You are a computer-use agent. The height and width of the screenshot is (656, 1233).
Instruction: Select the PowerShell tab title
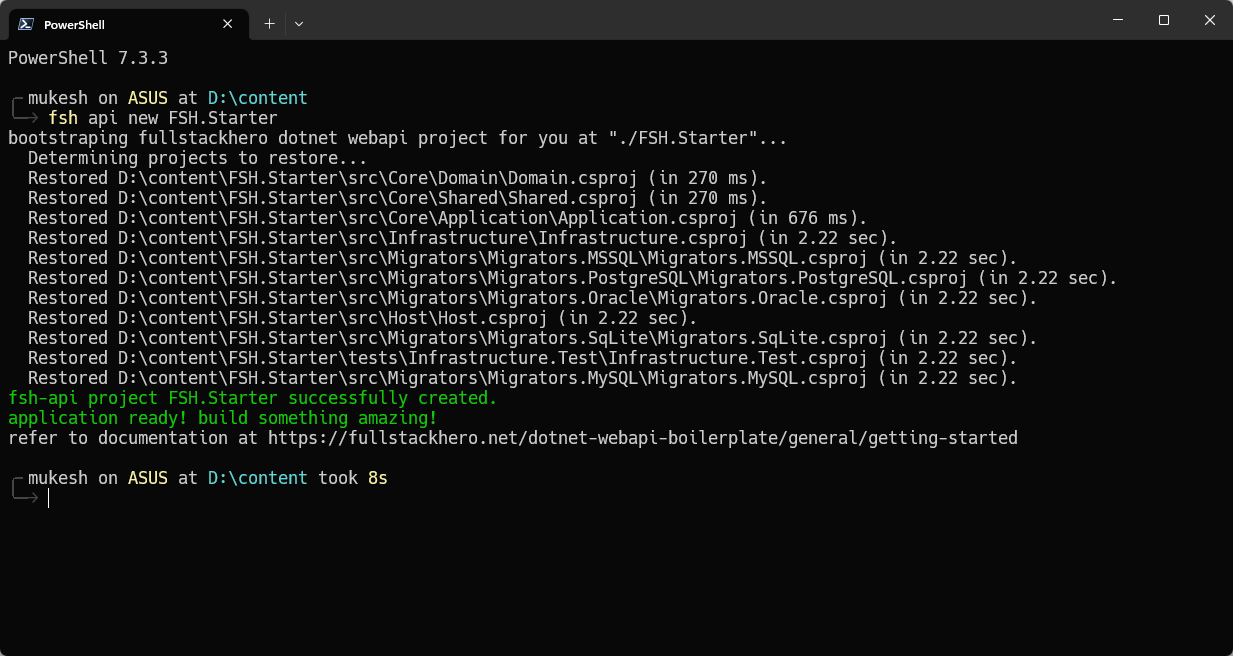coord(74,24)
